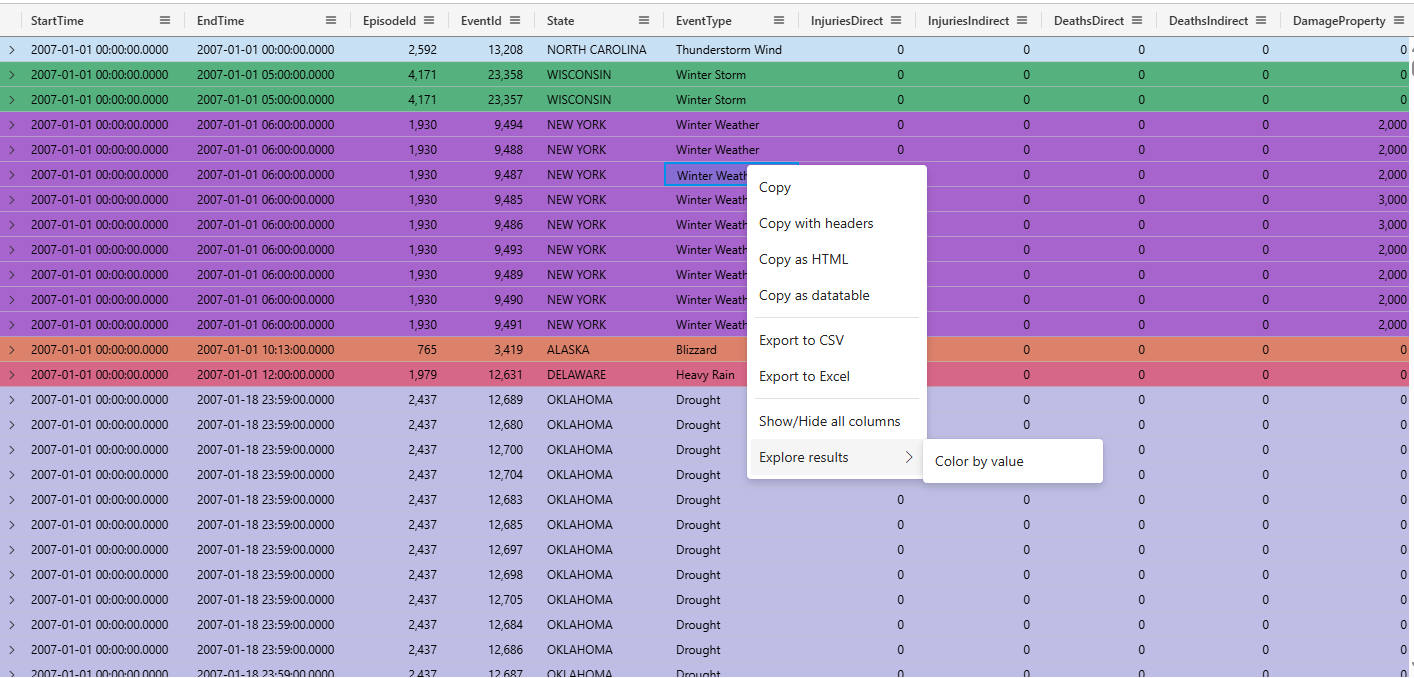
Task: Select Show/Hide all columns
Action: [x=837, y=421]
